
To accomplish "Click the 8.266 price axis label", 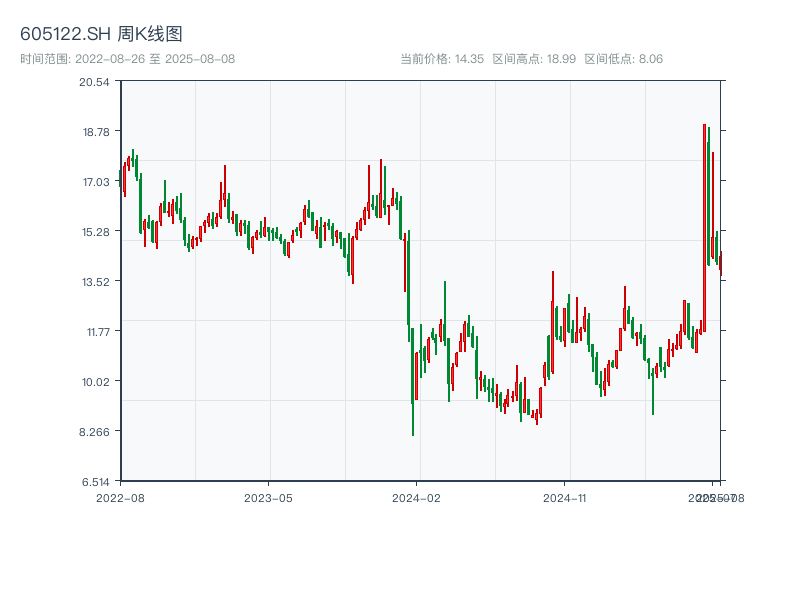I will [x=95, y=431].
